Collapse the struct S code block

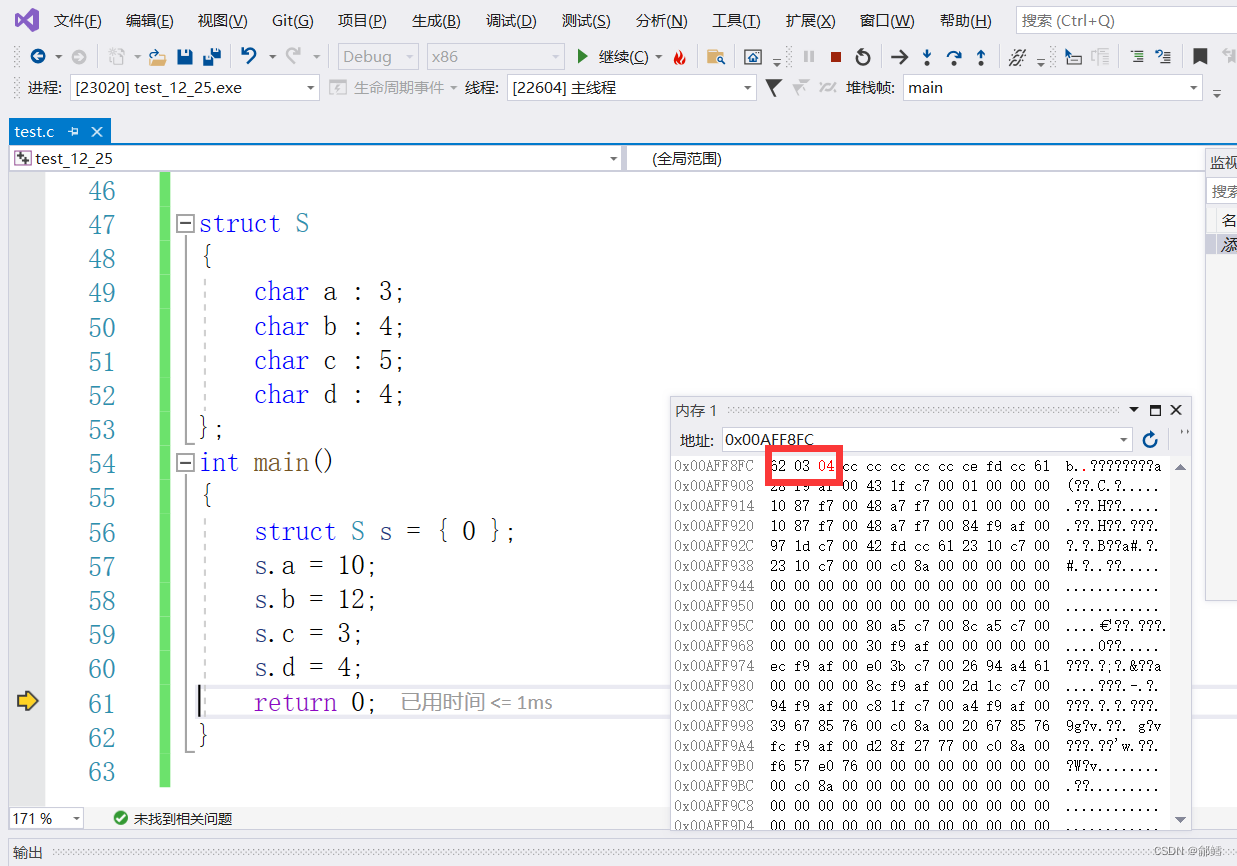(x=184, y=224)
